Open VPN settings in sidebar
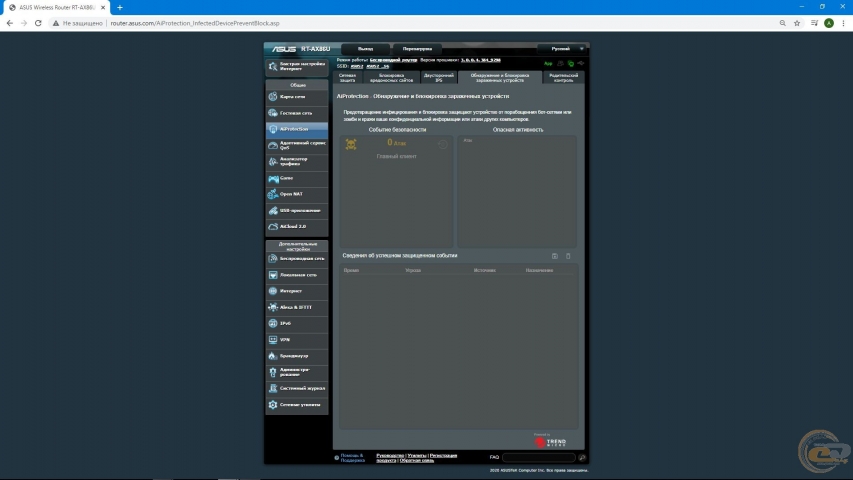The image size is (853, 480). (x=296, y=340)
